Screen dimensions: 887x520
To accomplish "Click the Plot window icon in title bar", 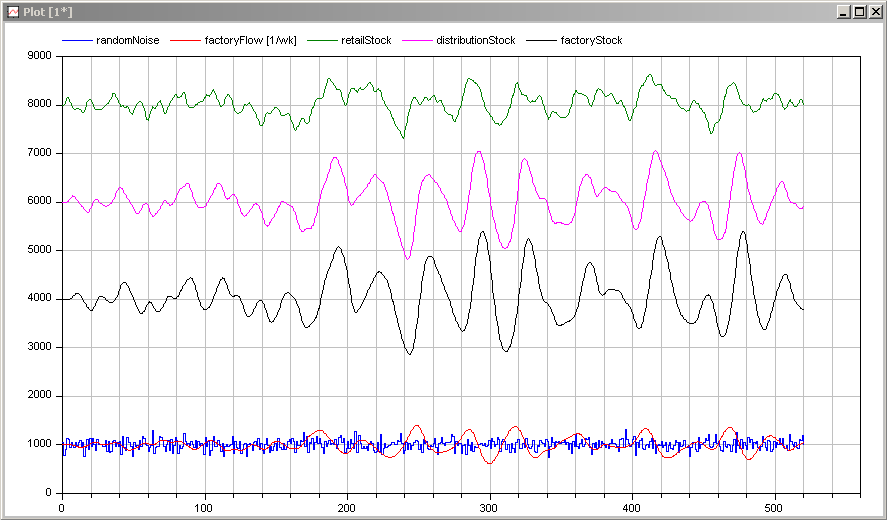I will pos(13,10).
